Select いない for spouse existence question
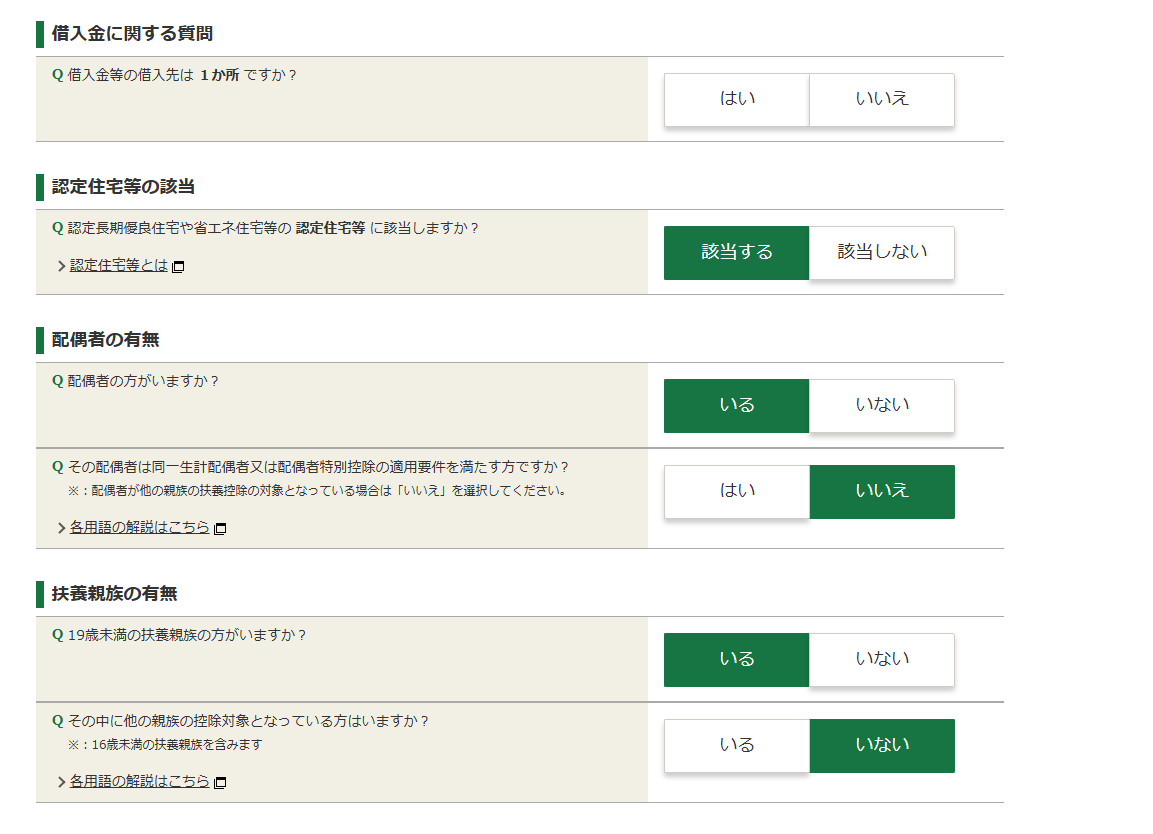The image size is (1153, 834). 882,405
